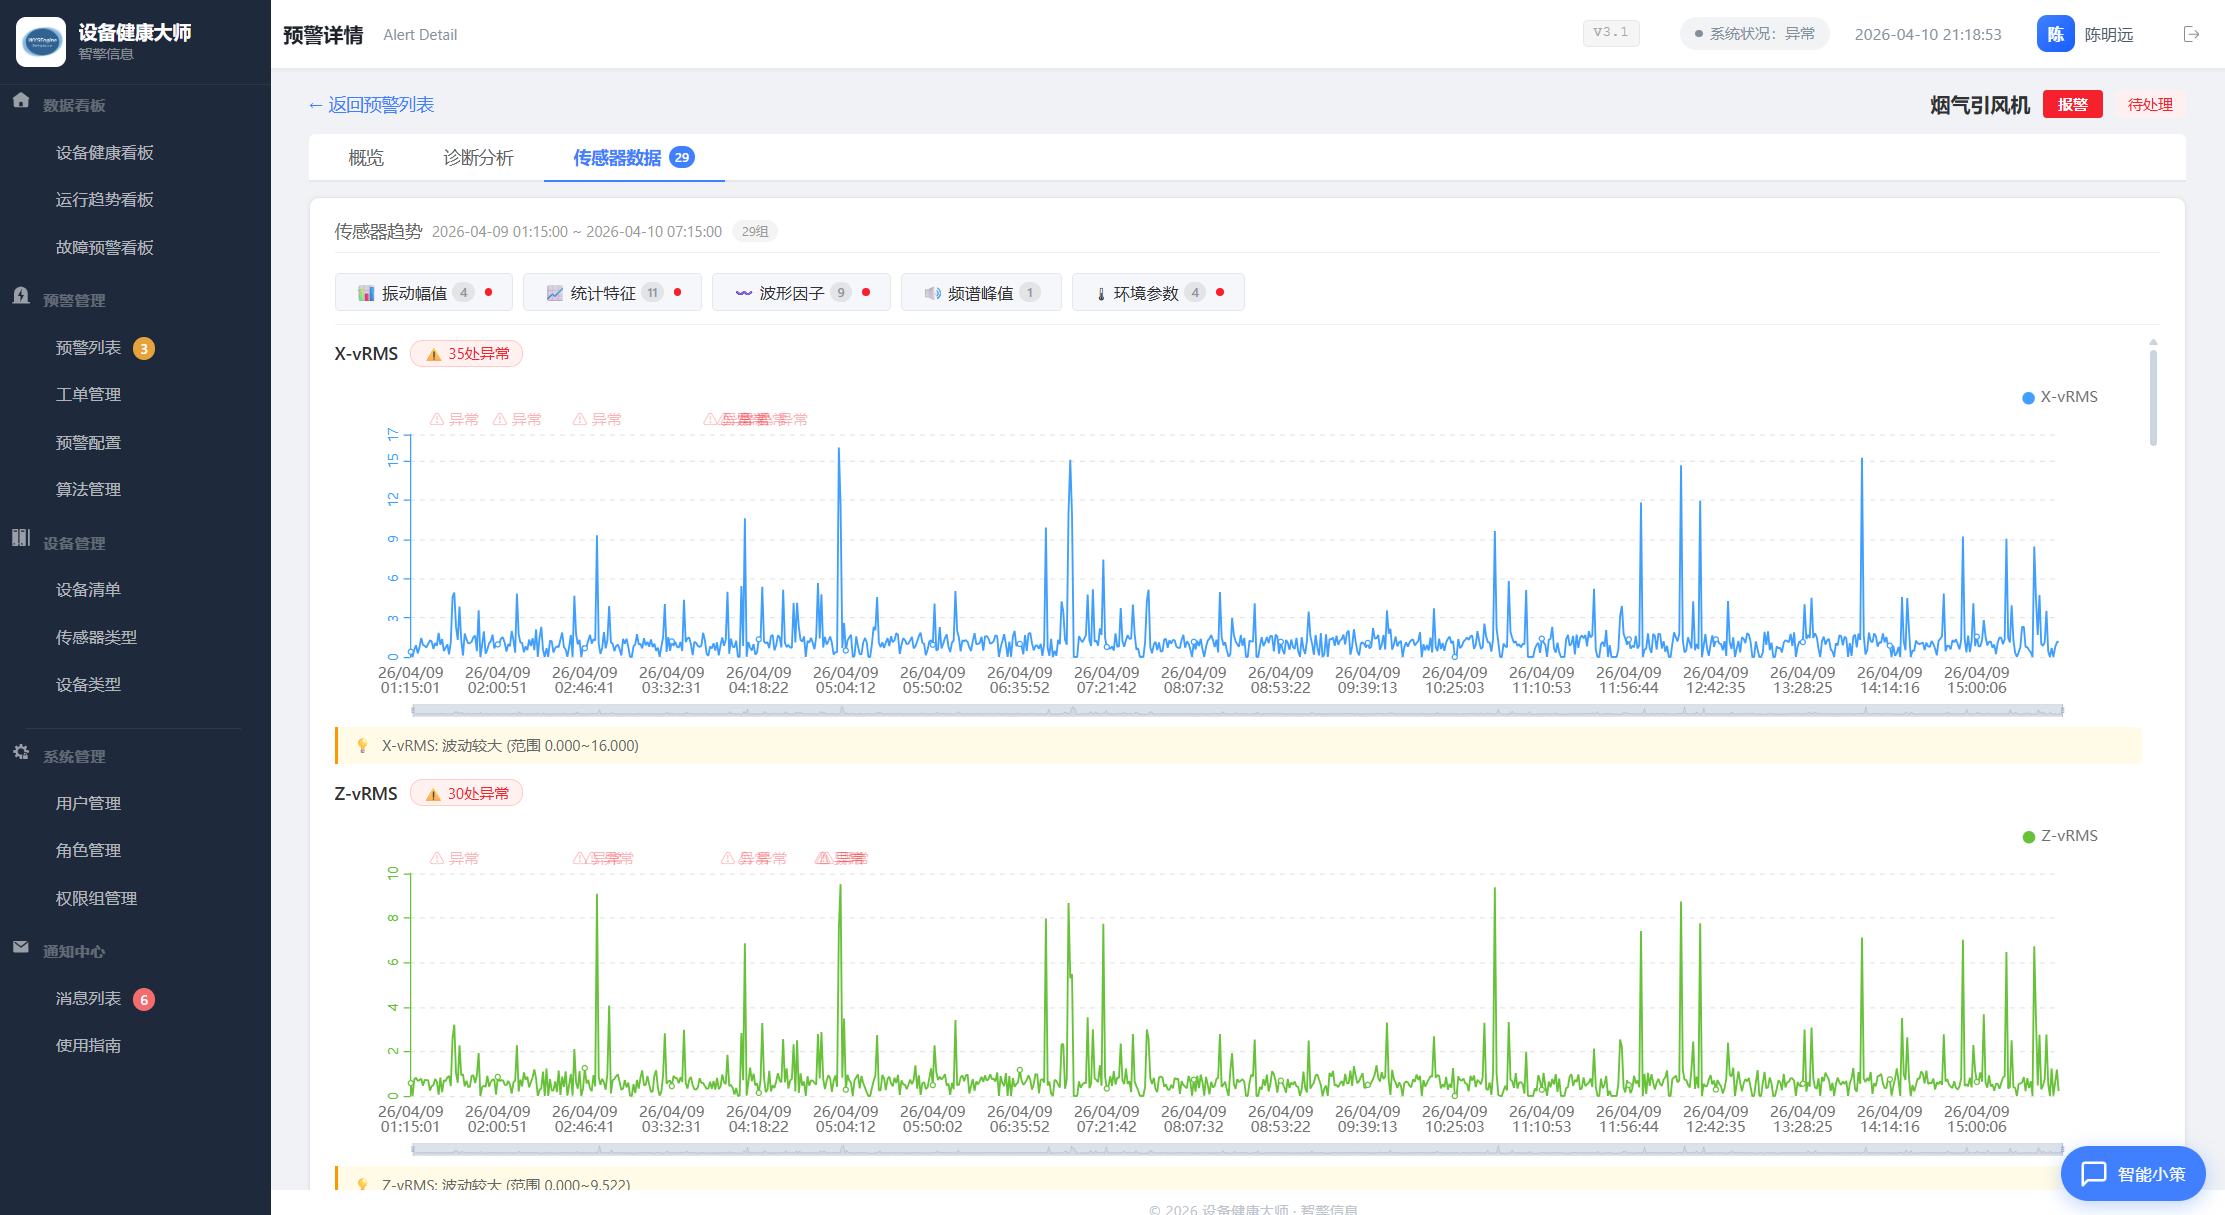Screen dimensions: 2225x1215
Task: Click the 系统管理 gear icon
Action: click(21, 753)
